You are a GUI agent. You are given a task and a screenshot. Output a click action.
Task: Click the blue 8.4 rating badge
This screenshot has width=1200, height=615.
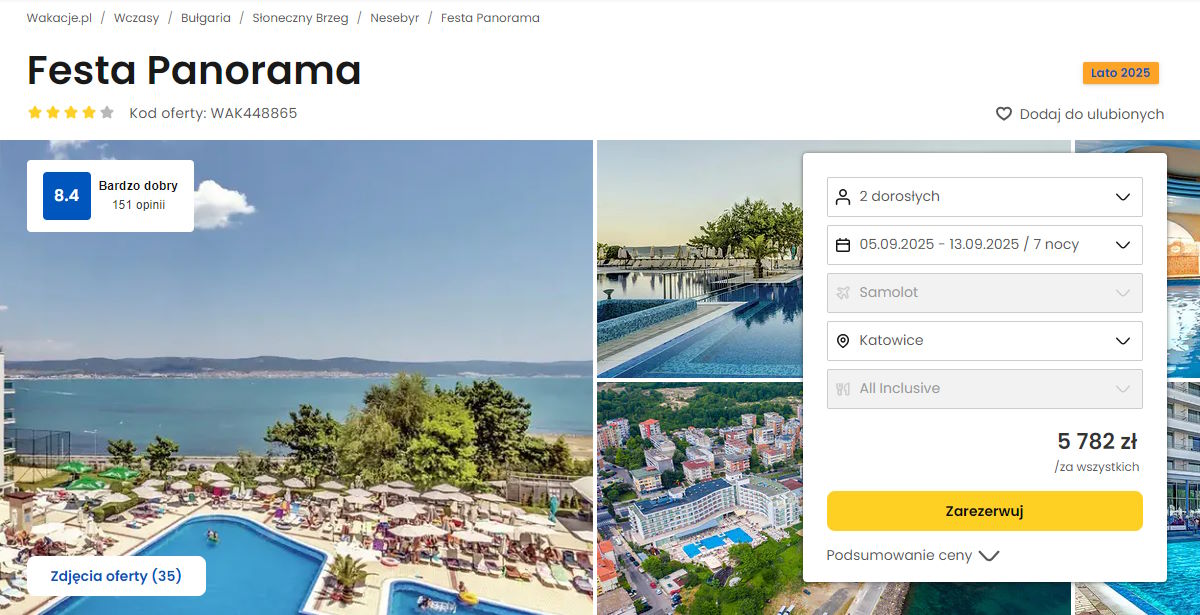pyautogui.click(x=67, y=196)
